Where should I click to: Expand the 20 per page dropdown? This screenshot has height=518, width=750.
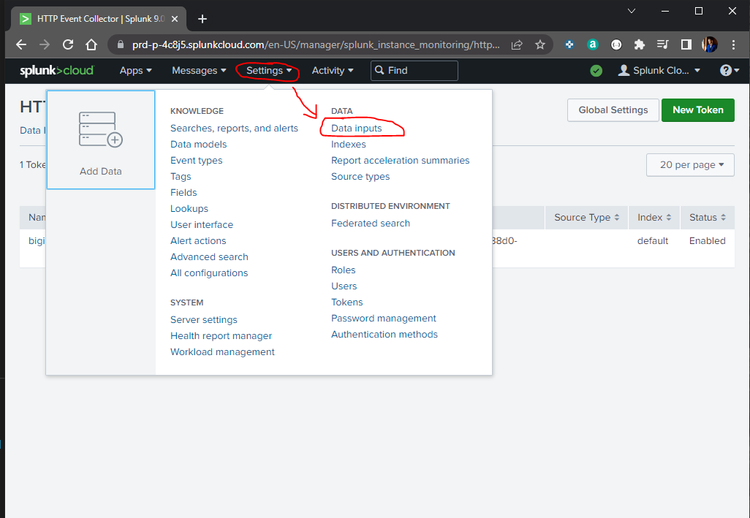point(690,165)
